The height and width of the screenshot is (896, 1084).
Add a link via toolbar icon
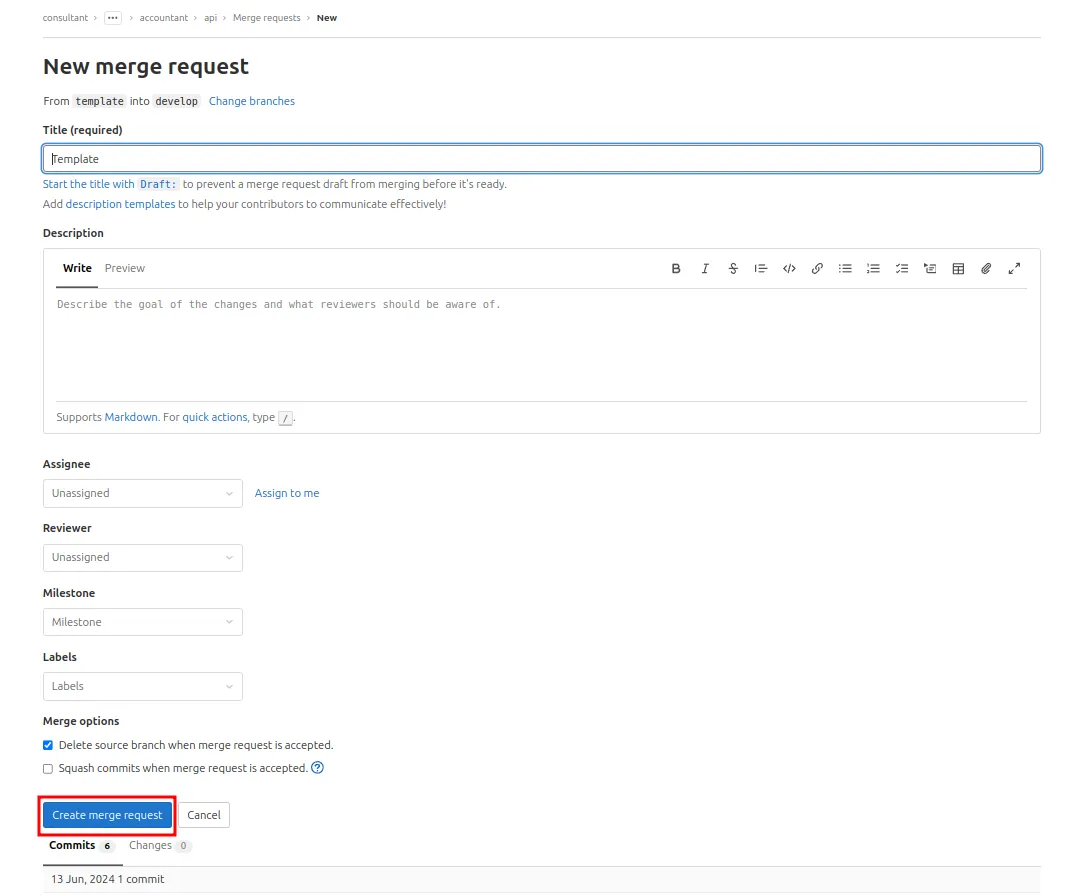(817, 269)
